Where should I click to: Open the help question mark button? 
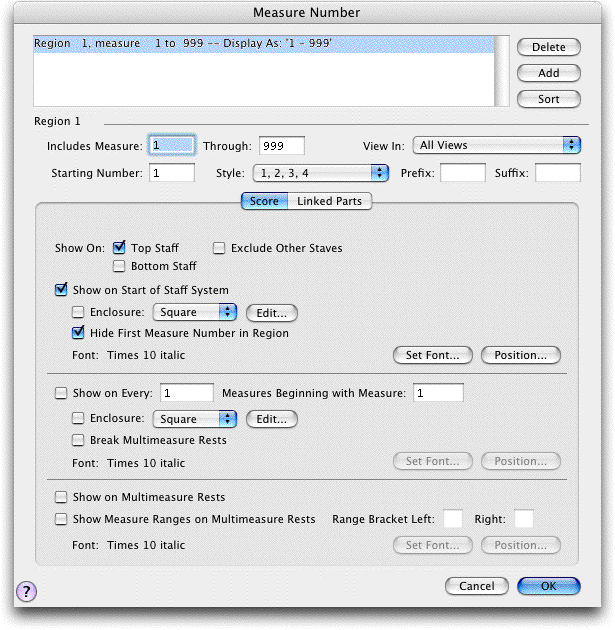point(26,591)
